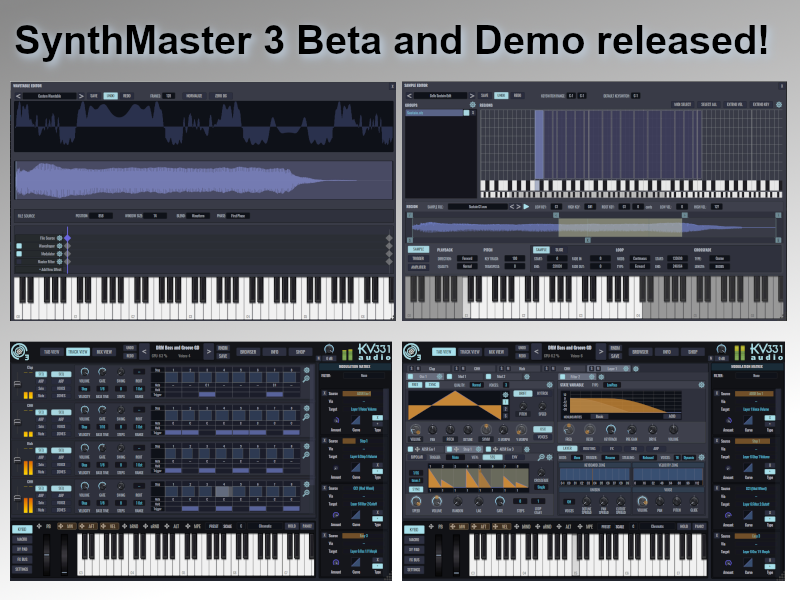This screenshot has width=800, height=600.
Task: Open the Loop Type dropdown
Action: click(640, 266)
